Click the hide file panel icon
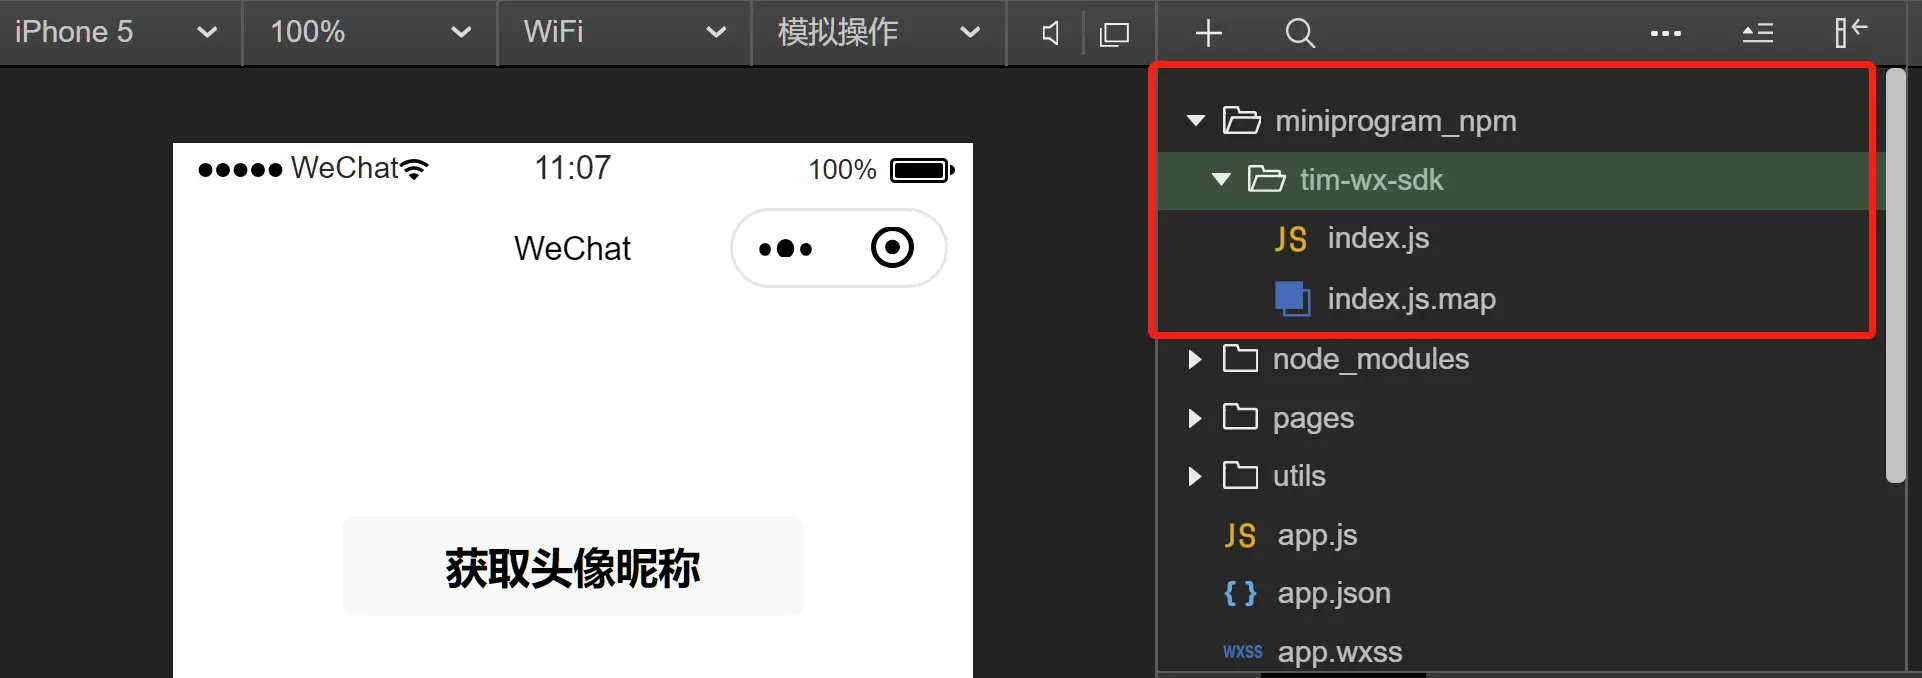Image resolution: width=1922 pixels, height=678 pixels. click(x=1851, y=32)
